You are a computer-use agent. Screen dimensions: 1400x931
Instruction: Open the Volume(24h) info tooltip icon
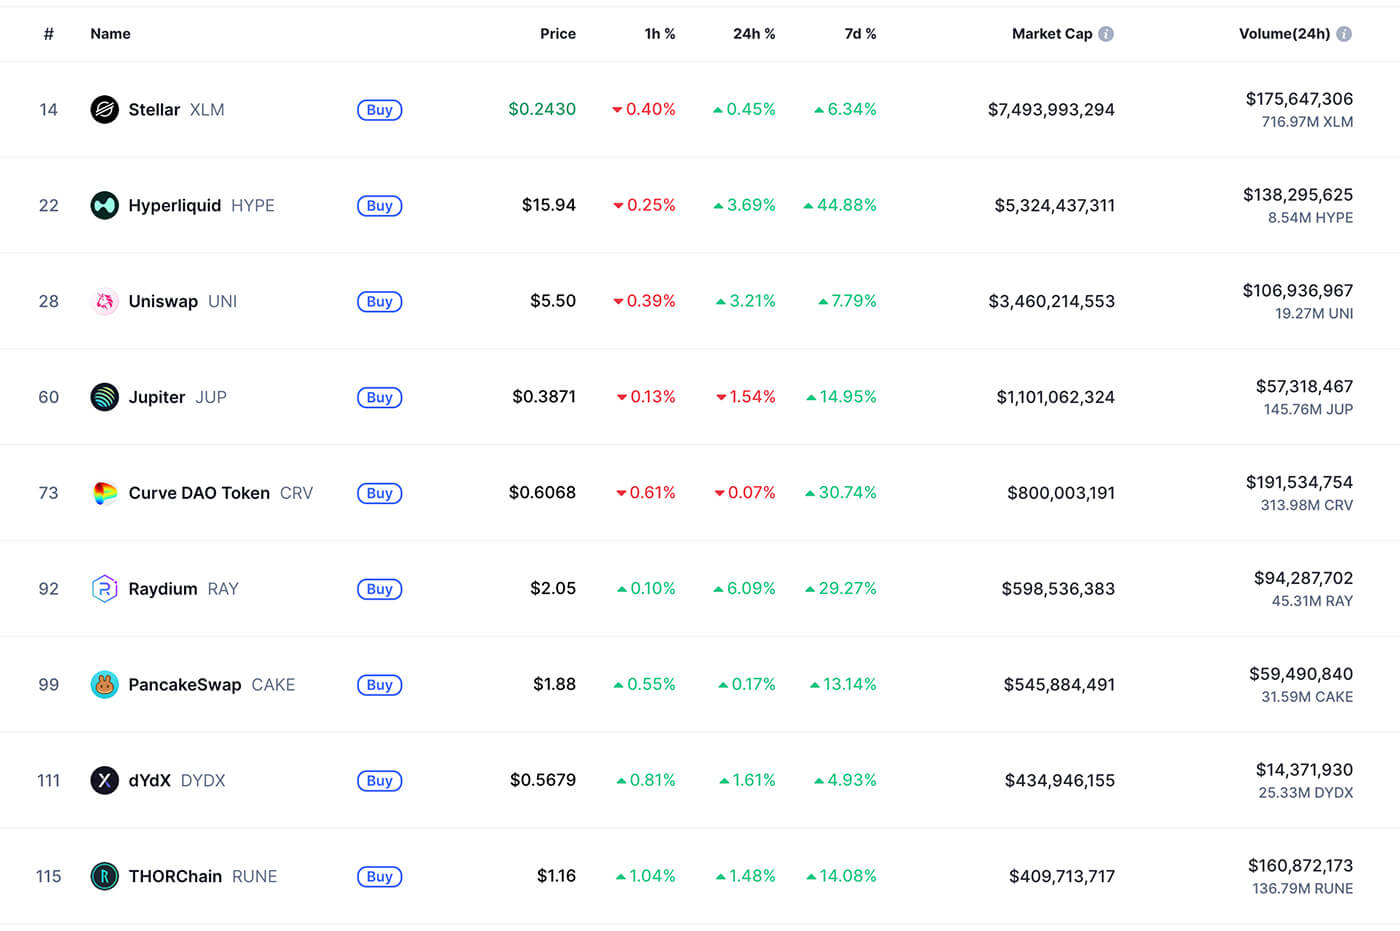1344,34
